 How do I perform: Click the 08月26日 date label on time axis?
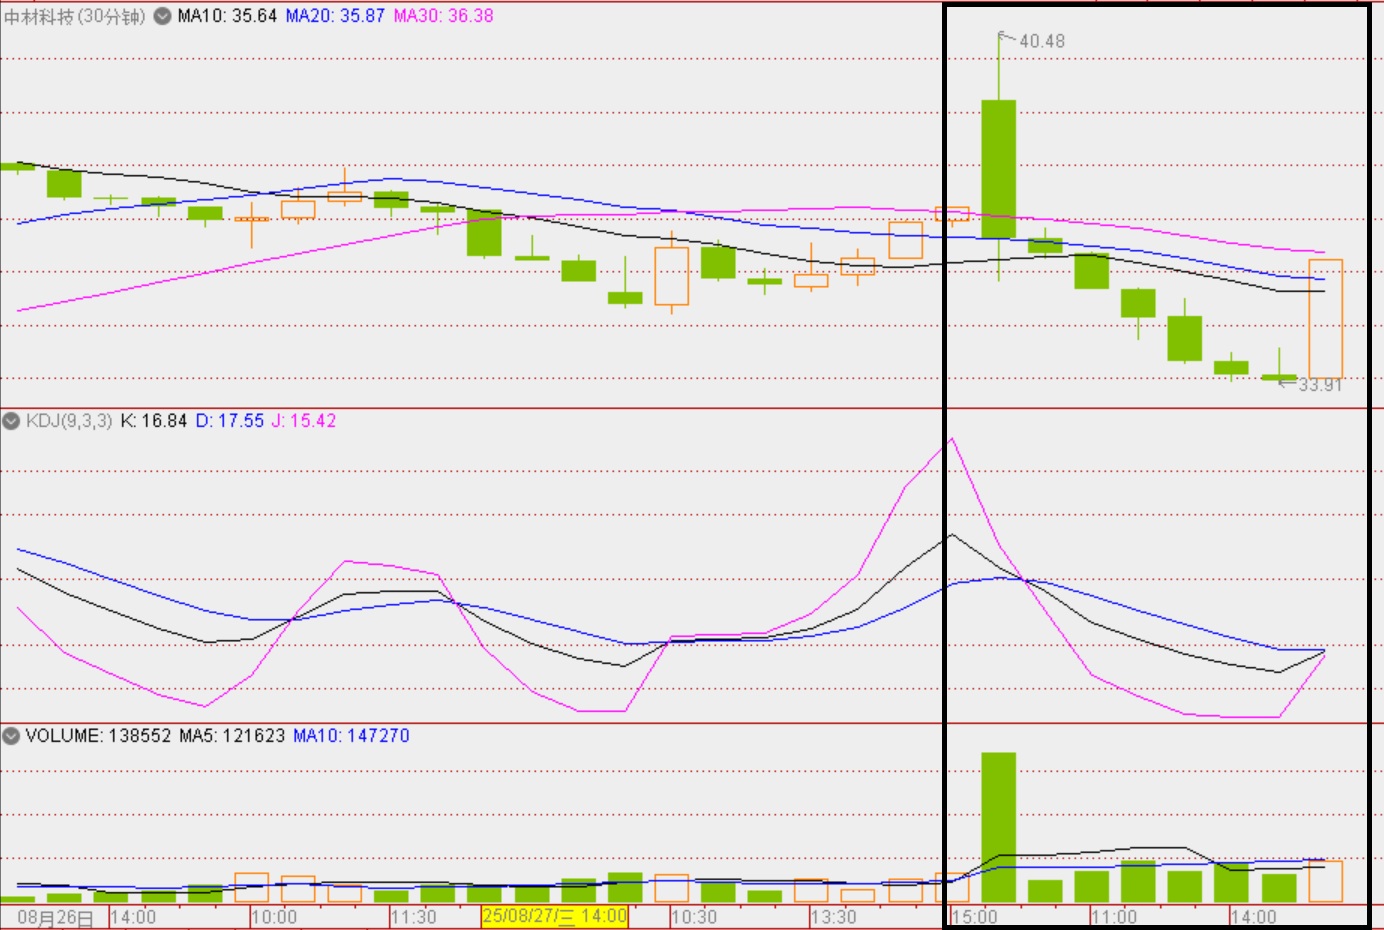pyautogui.click(x=55, y=917)
